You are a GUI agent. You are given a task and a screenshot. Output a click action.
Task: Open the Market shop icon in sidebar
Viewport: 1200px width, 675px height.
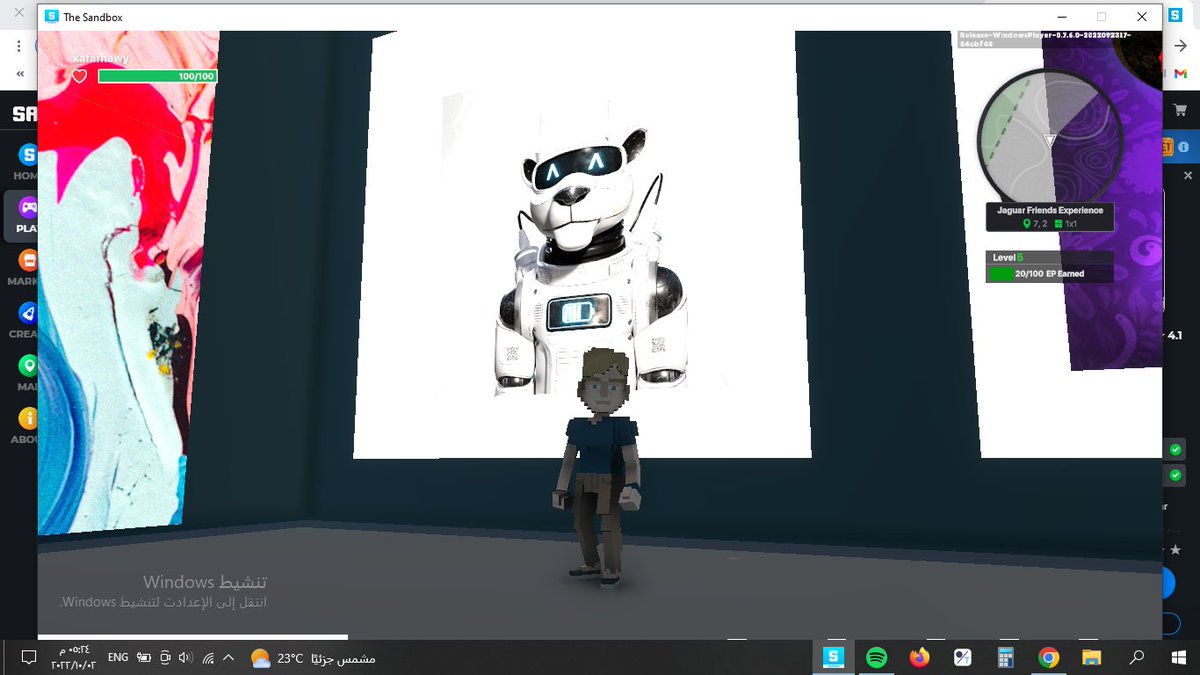pyautogui.click(x=28, y=260)
